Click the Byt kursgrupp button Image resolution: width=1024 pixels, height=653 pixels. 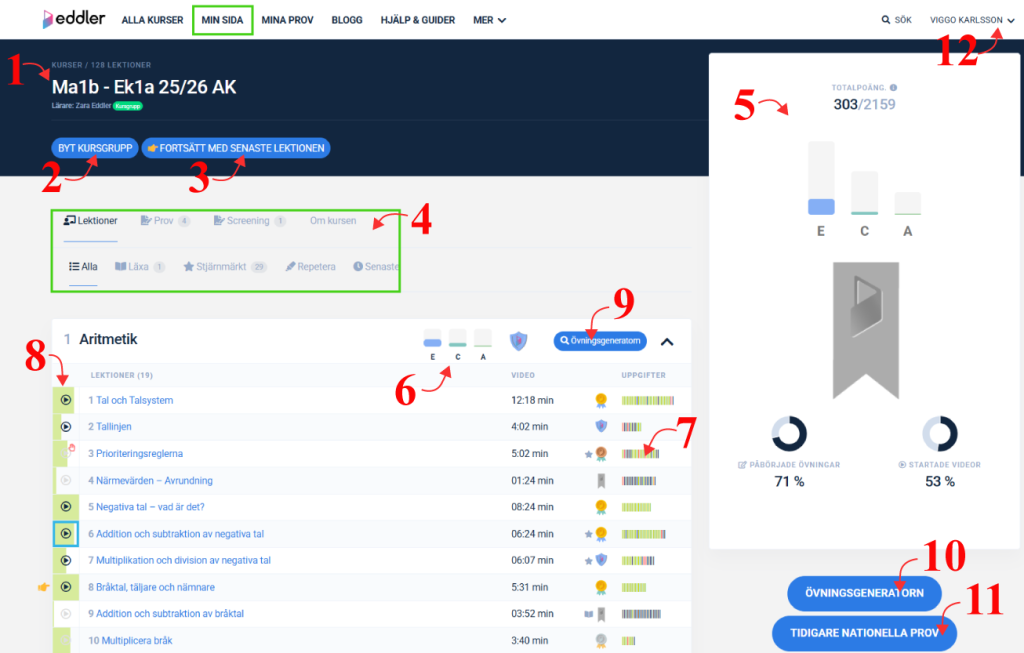95,148
